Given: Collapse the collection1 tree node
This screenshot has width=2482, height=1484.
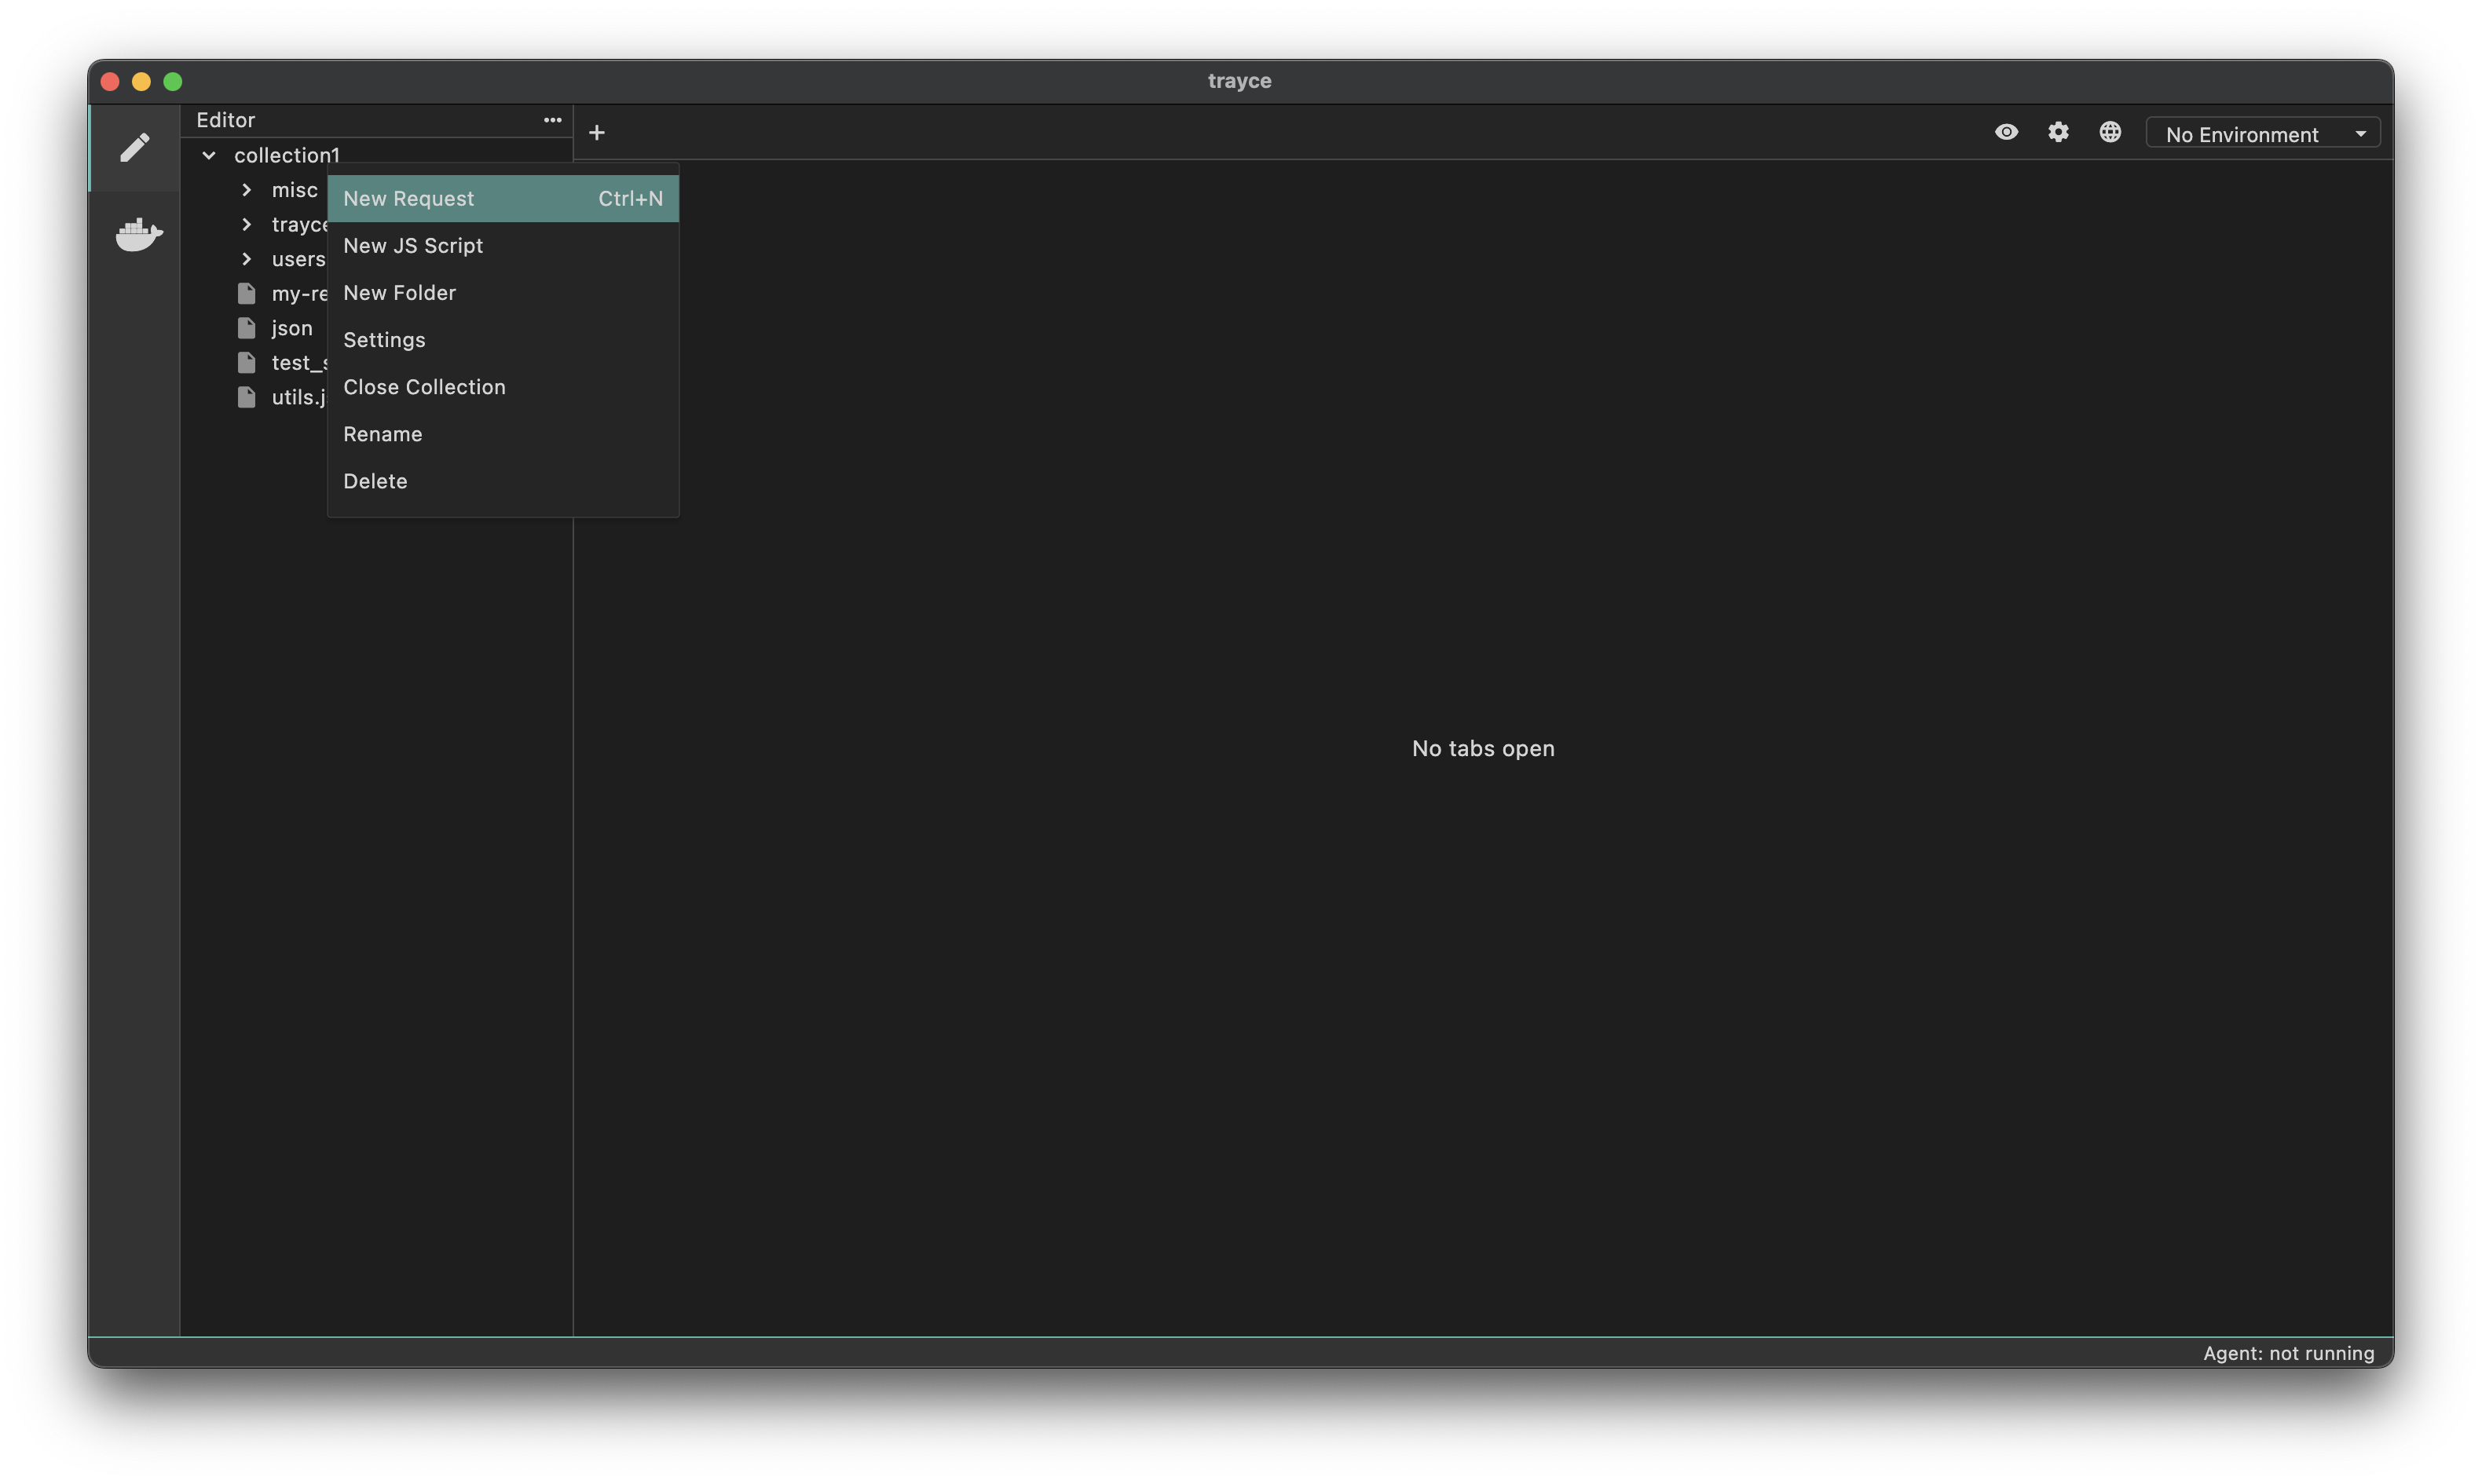Looking at the screenshot, I should [x=209, y=155].
